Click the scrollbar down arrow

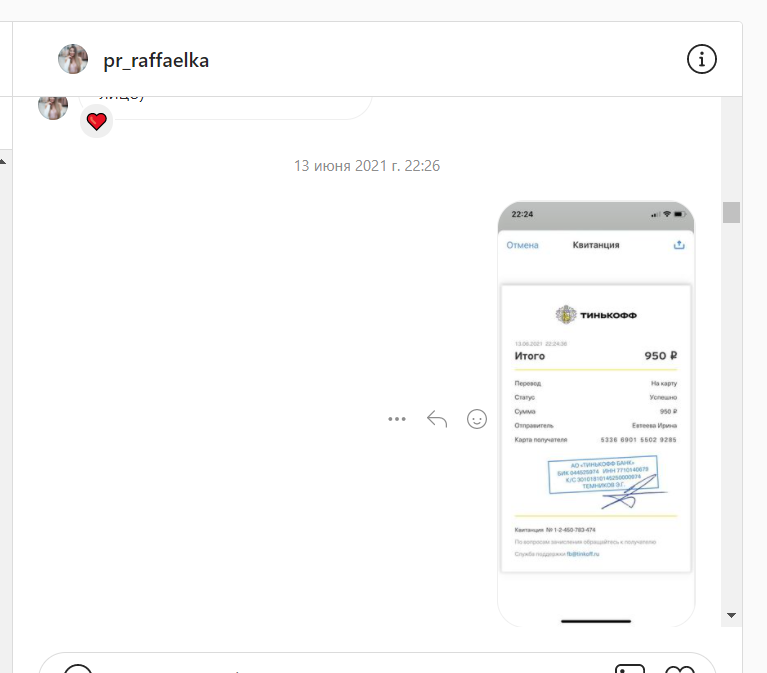coord(731,615)
